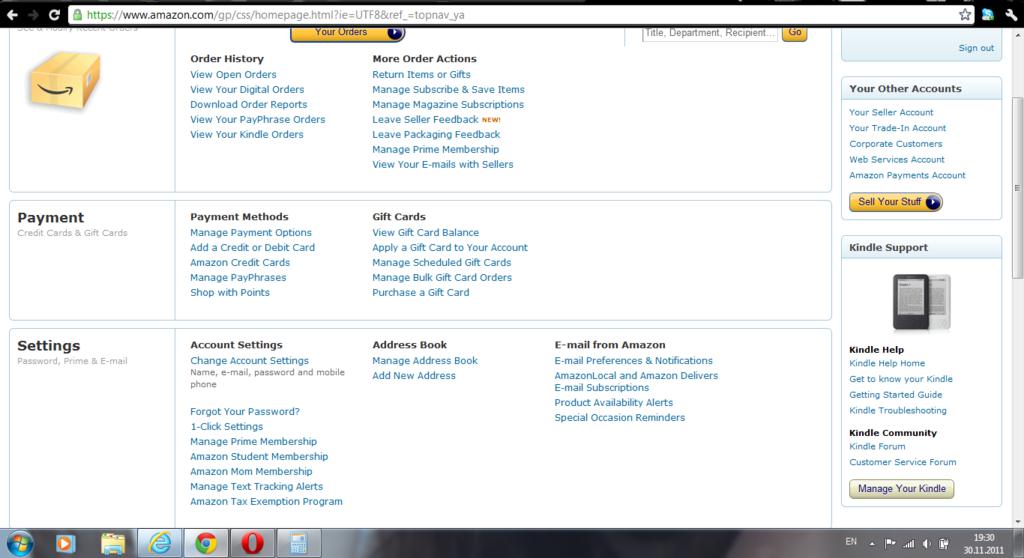Click the Go search button
Viewport: 1024px width, 558px height.
(x=795, y=33)
